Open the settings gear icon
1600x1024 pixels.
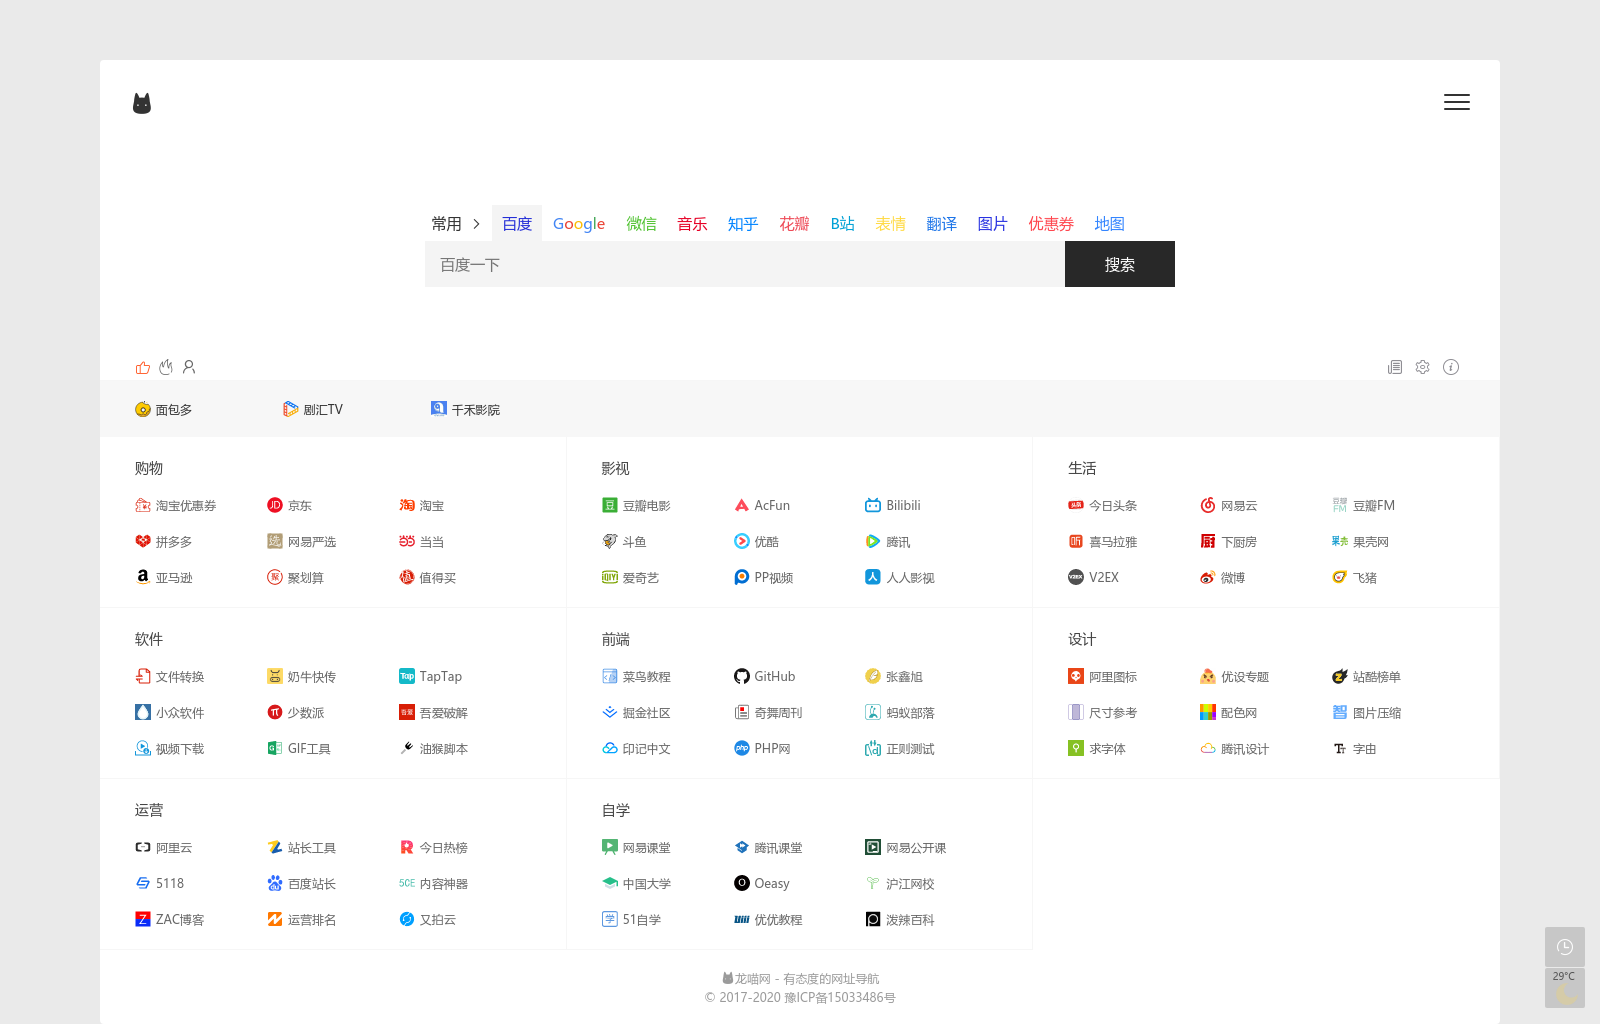coord(1423,367)
